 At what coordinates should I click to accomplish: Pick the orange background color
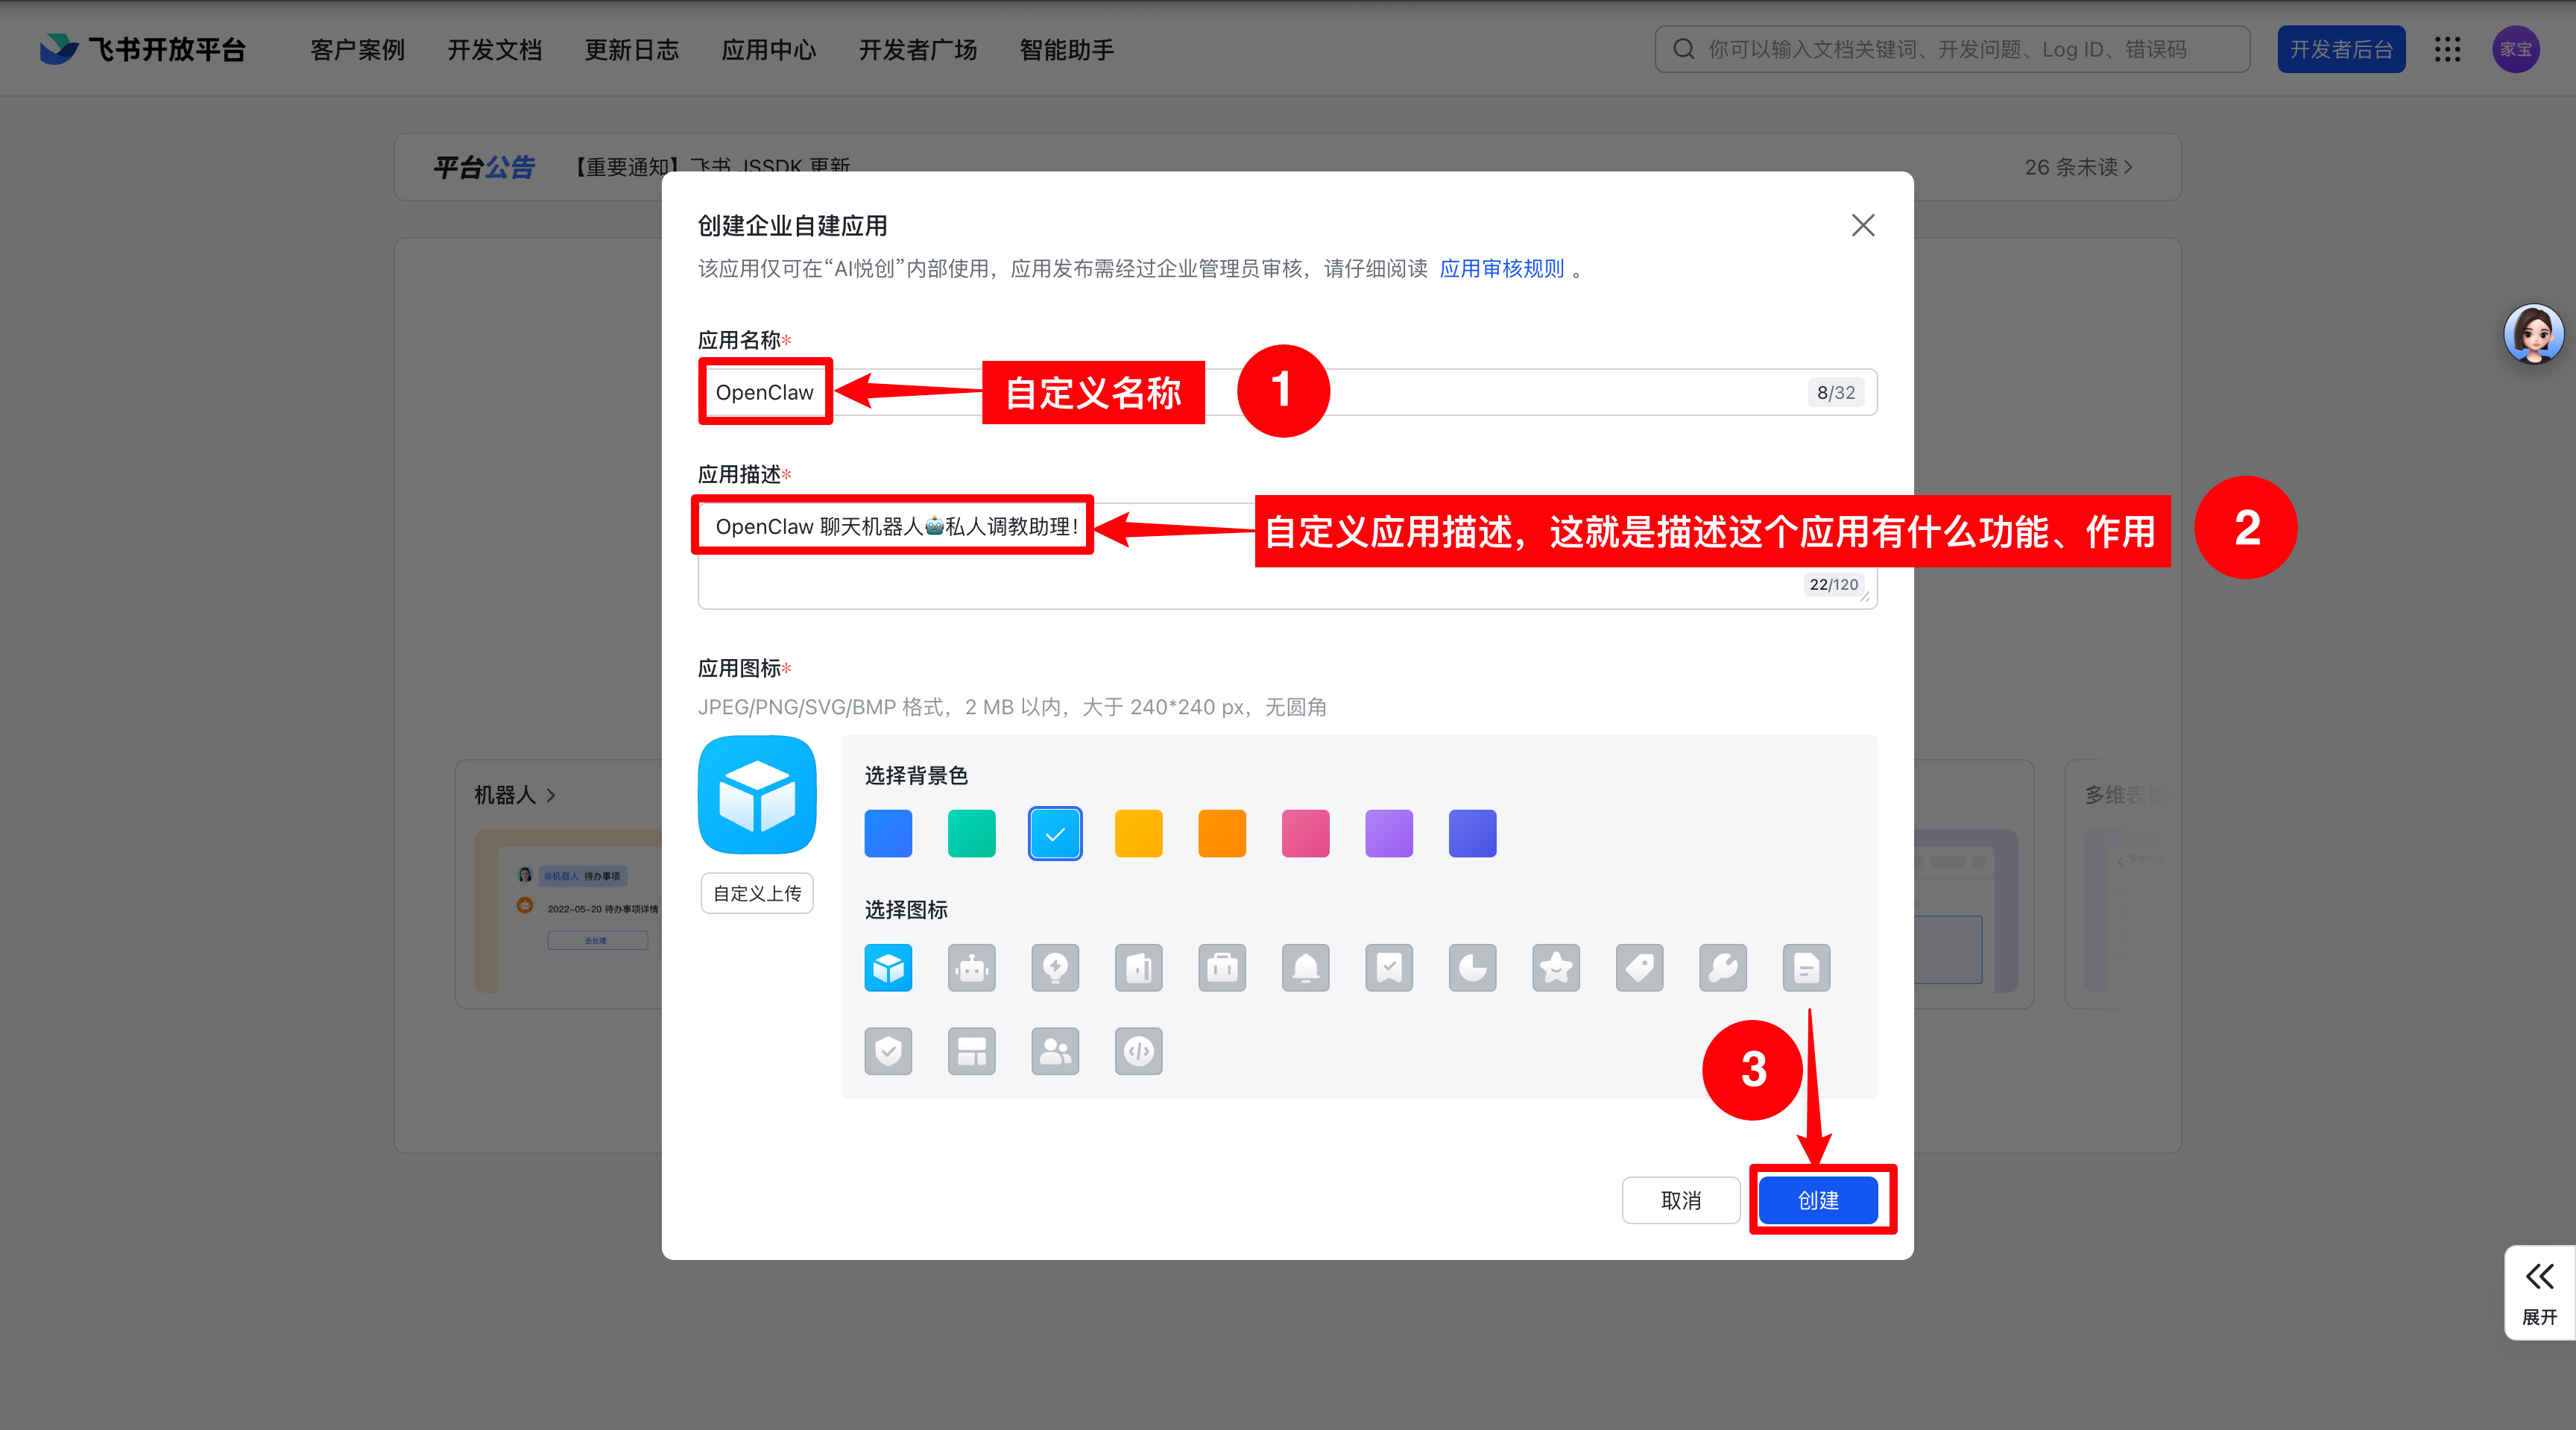(x=1222, y=833)
